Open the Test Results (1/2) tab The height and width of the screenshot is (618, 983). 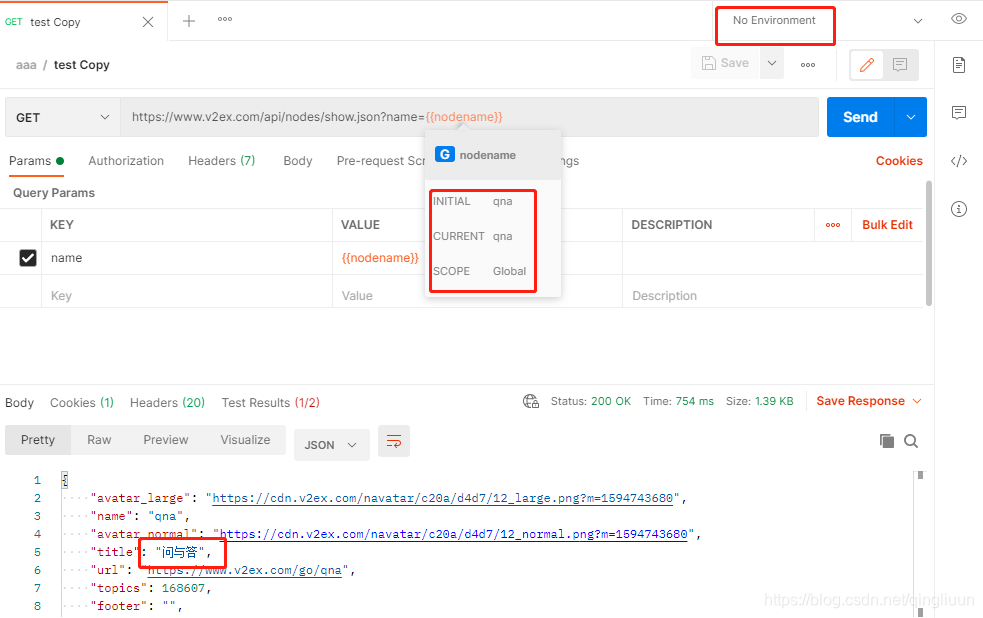click(x=270, y=402)
